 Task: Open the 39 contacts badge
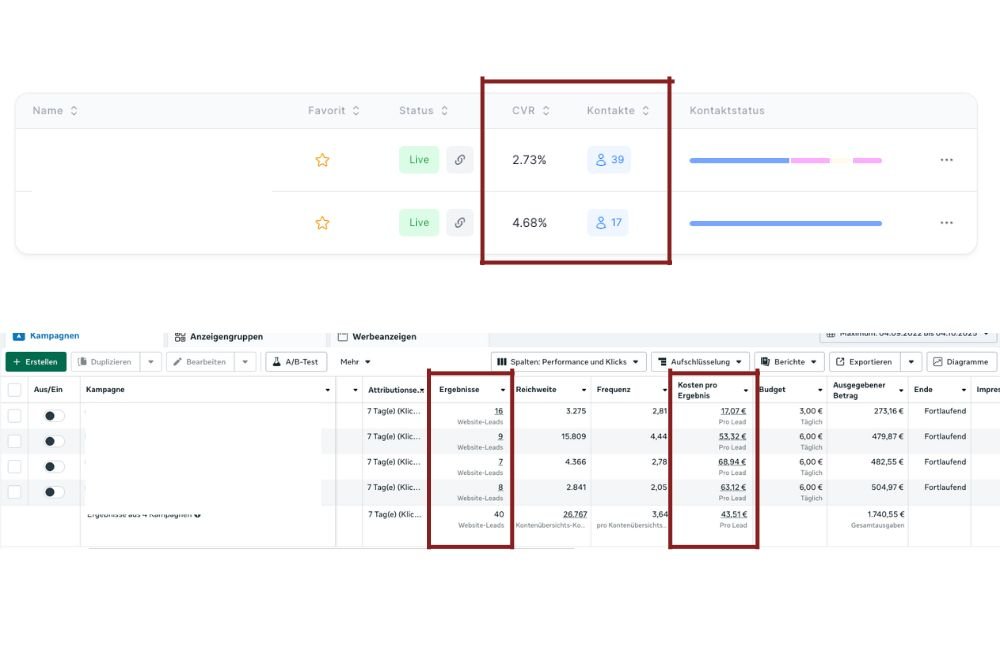pos(609,160)
